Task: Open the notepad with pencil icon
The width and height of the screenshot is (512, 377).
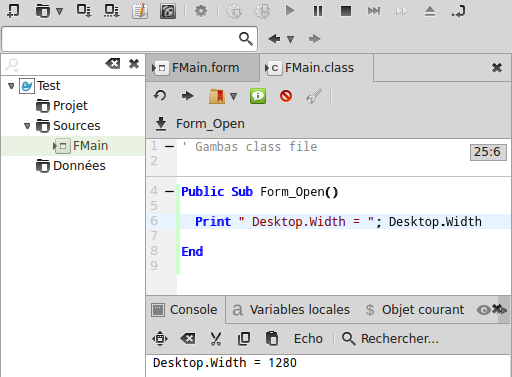Action: coord(140,11)
